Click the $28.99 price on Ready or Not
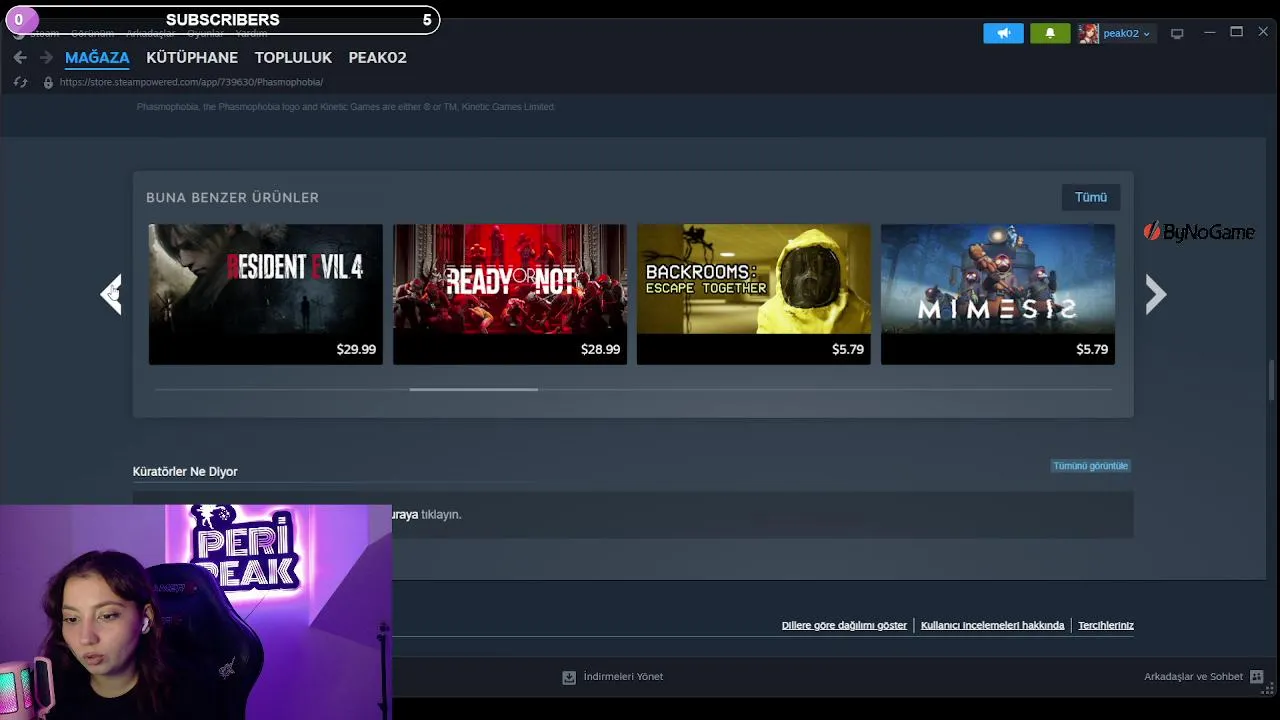 [600, 349]
